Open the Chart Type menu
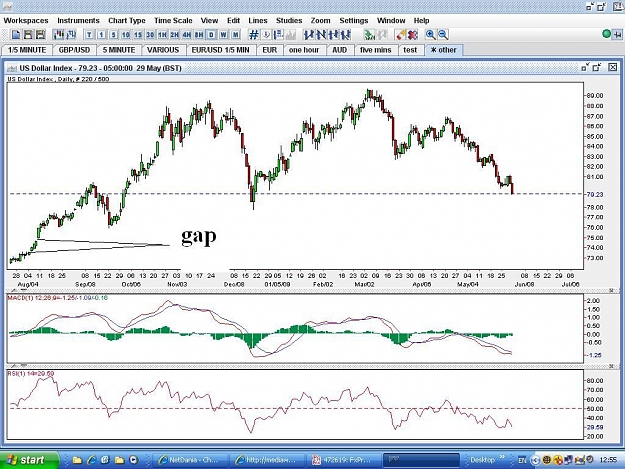This screenshot has width=625, height=469. pyautogui.click(x=127, y=20)
